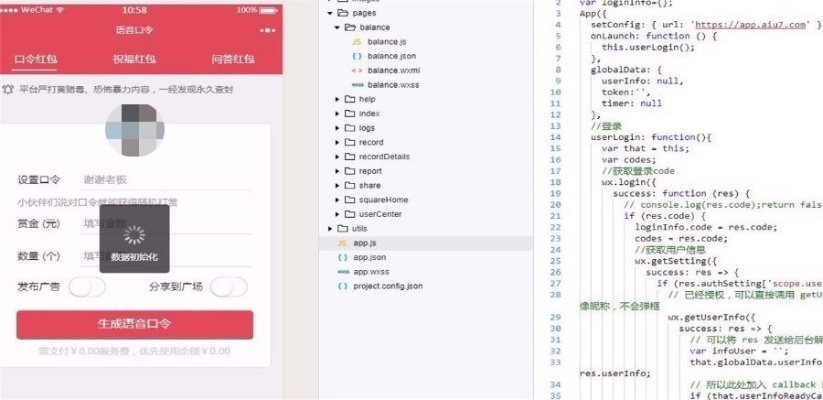Toggle the 发布广告 switch
This screenshot has height=400, width=823.
87,287
